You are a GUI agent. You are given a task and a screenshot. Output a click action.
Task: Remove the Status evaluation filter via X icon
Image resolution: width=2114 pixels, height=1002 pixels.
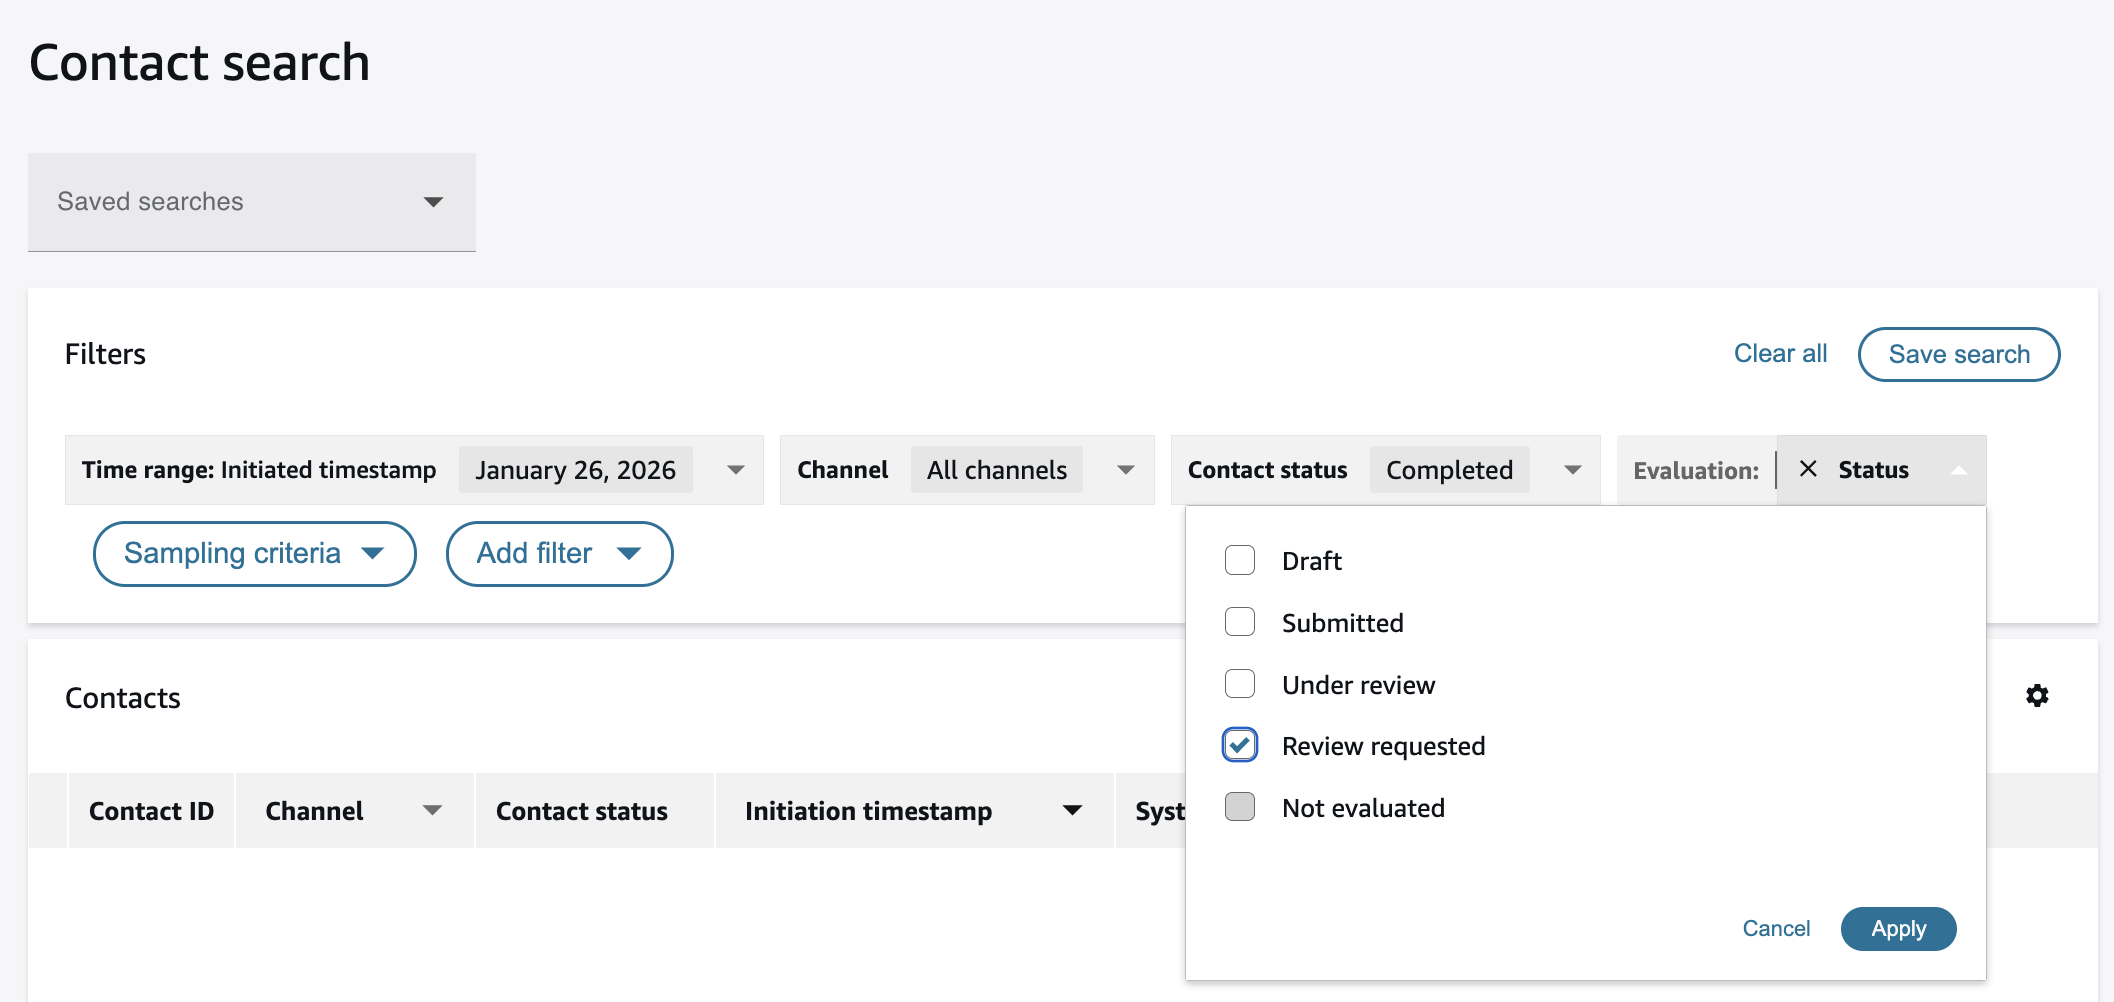1808,469
